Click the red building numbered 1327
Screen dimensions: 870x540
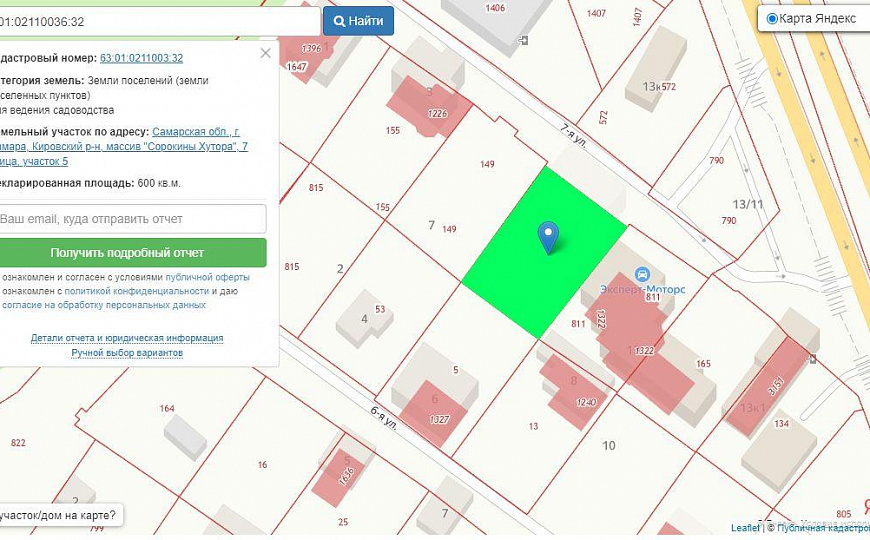(430, 411)
